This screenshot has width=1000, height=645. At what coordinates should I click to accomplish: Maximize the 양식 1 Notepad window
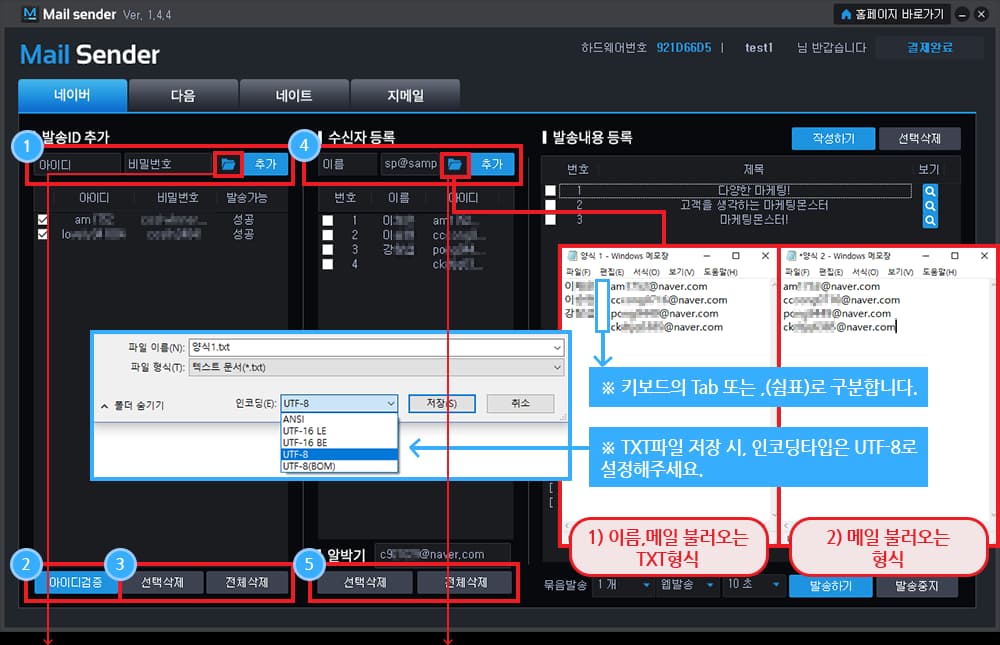click(x=735, y=256)
